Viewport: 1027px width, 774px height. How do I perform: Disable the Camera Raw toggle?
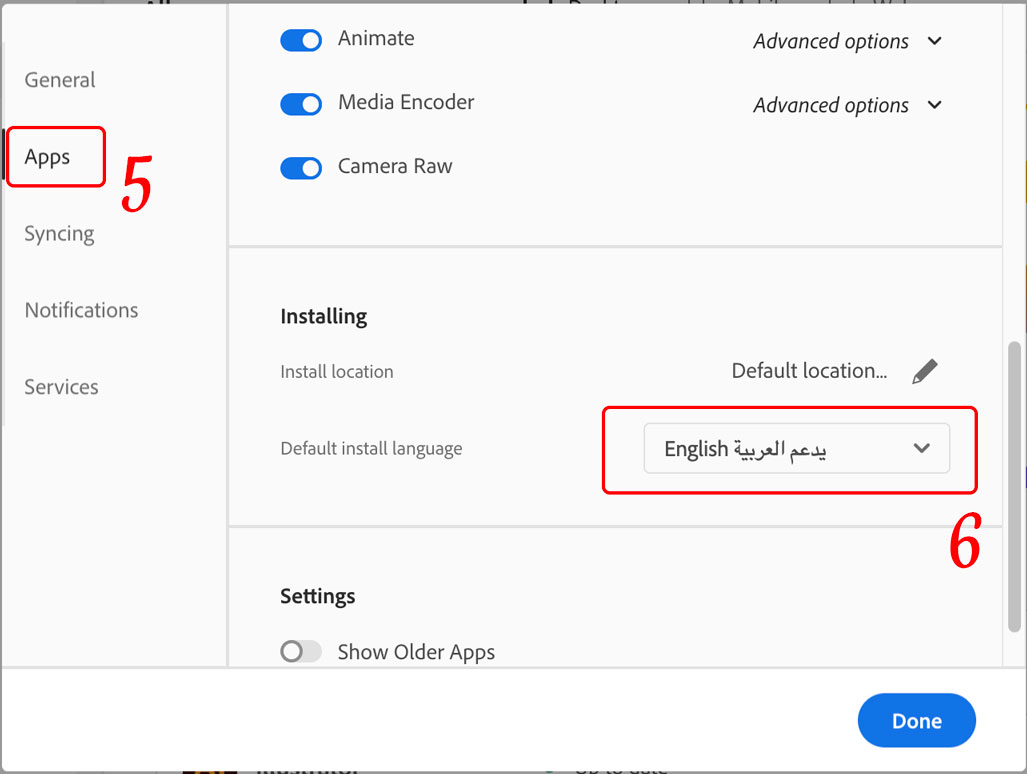pyautogui.click(x=301, y=168)
